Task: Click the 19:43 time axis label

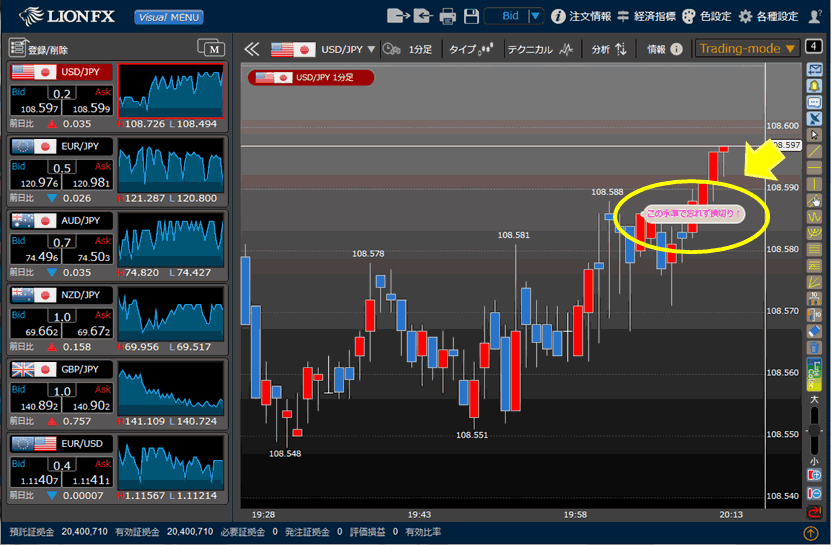Action: (x=419, y=515)
